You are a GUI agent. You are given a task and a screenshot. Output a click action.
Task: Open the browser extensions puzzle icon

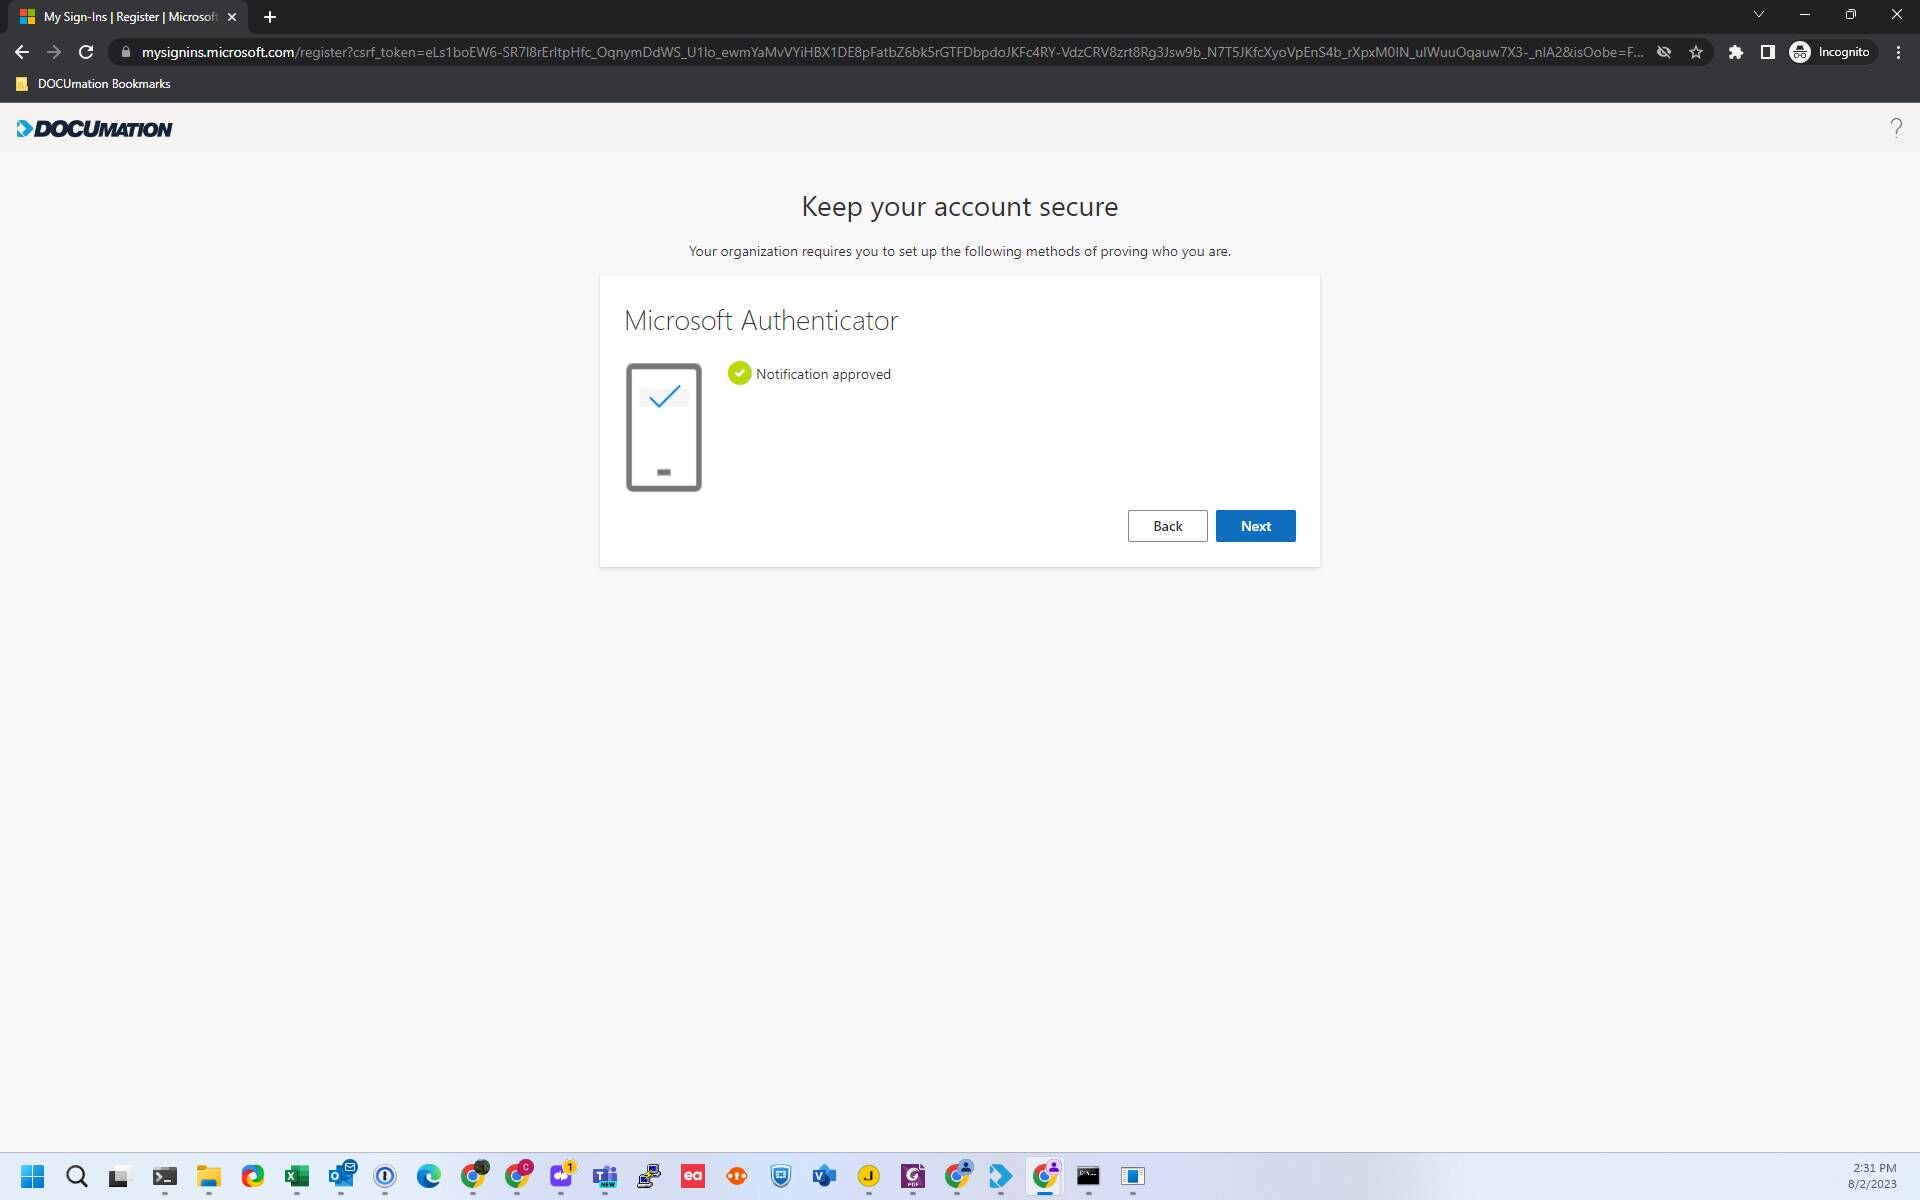coord(1735,51)
